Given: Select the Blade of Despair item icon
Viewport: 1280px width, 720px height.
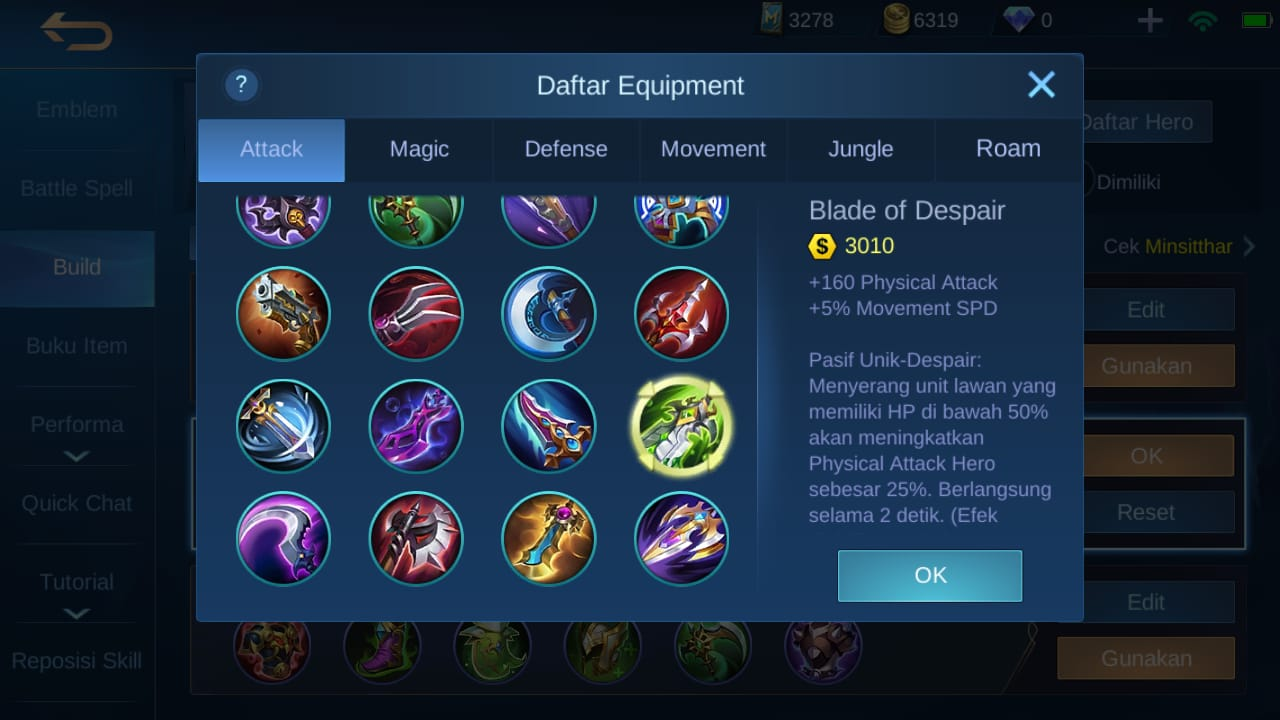Looking at the screenshot, I should [681, 426].
